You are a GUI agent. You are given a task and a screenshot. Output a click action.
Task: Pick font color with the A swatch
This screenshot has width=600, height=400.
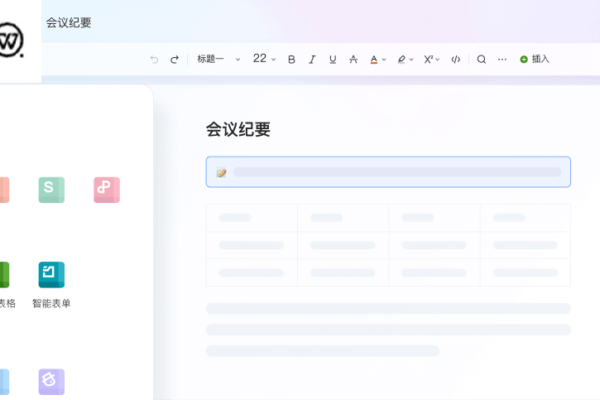377,59
